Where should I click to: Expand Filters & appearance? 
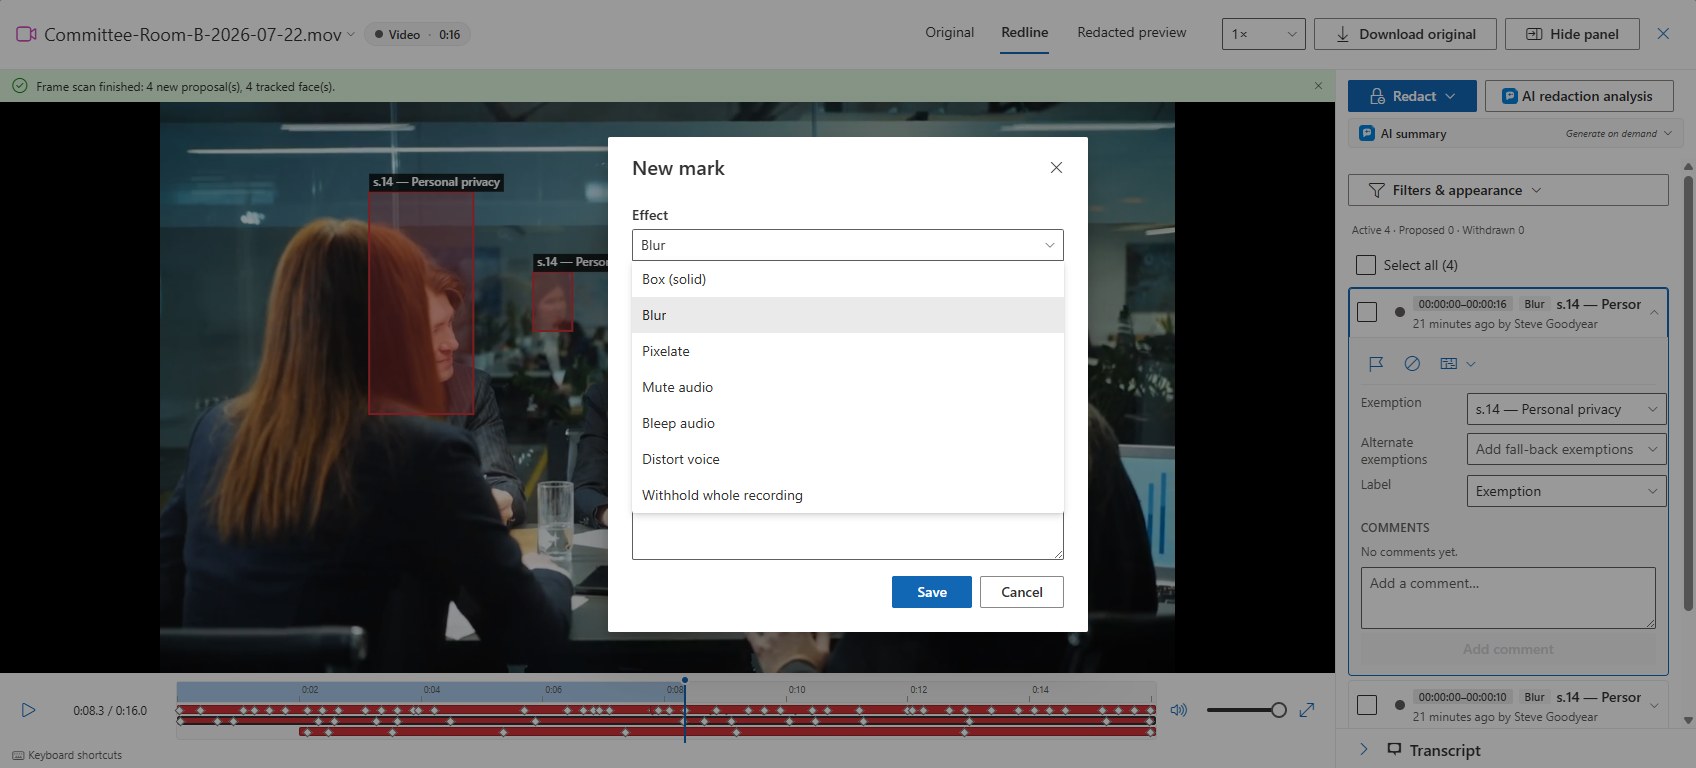(1508, 190)
